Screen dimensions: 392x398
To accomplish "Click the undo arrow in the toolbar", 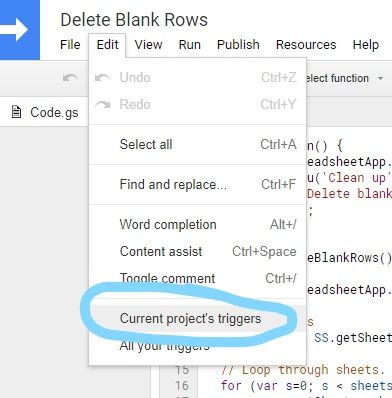I will point(70,78).
